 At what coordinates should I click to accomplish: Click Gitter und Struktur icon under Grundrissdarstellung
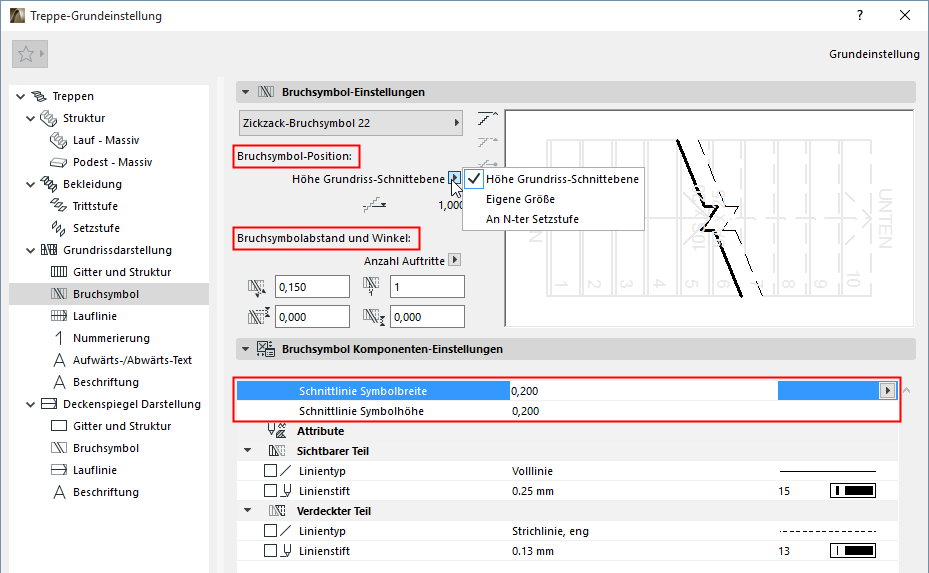point(59,271)
